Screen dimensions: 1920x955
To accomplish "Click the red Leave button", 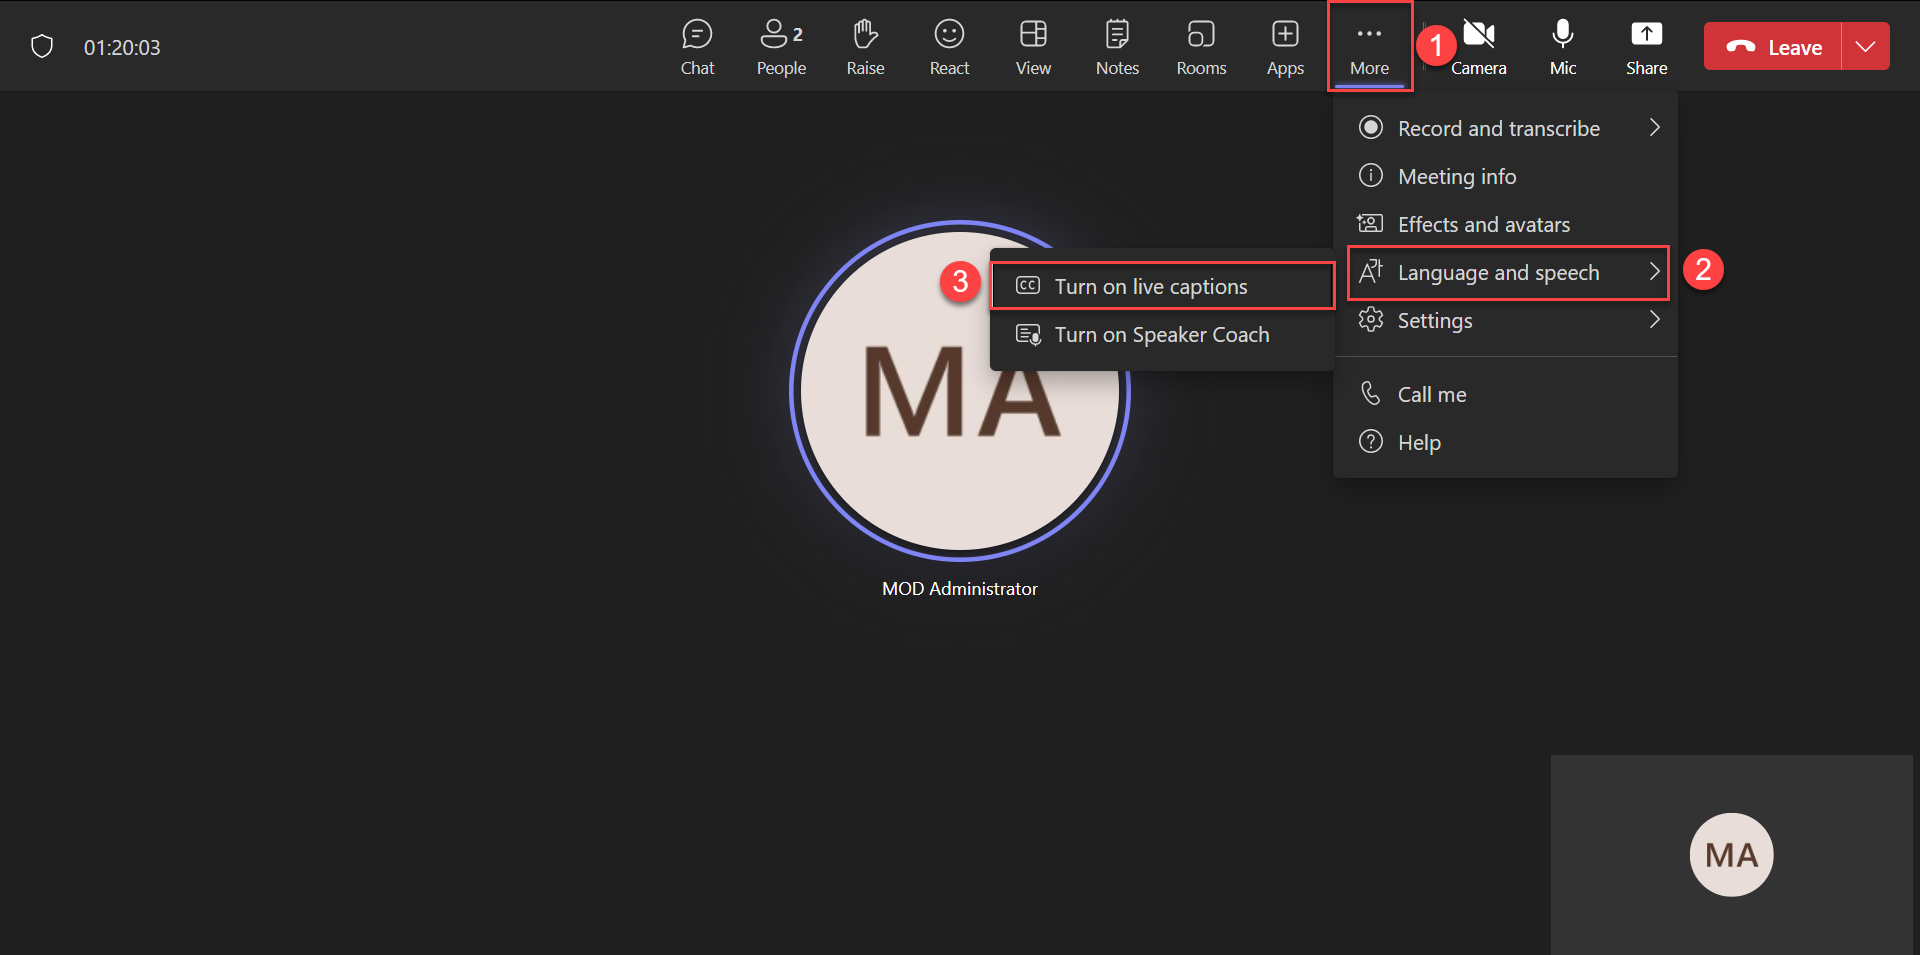I will point(1773,47).
